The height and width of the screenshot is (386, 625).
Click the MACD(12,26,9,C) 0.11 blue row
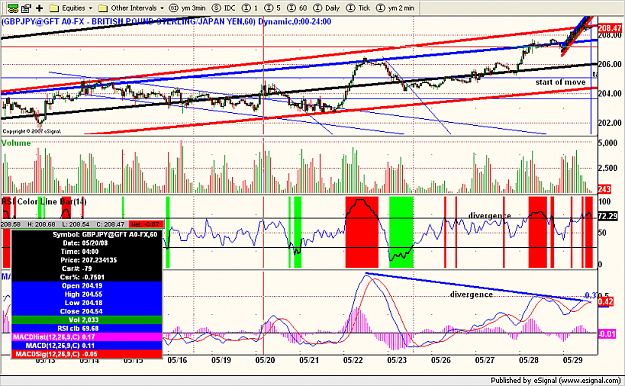[x=87, y=346]
